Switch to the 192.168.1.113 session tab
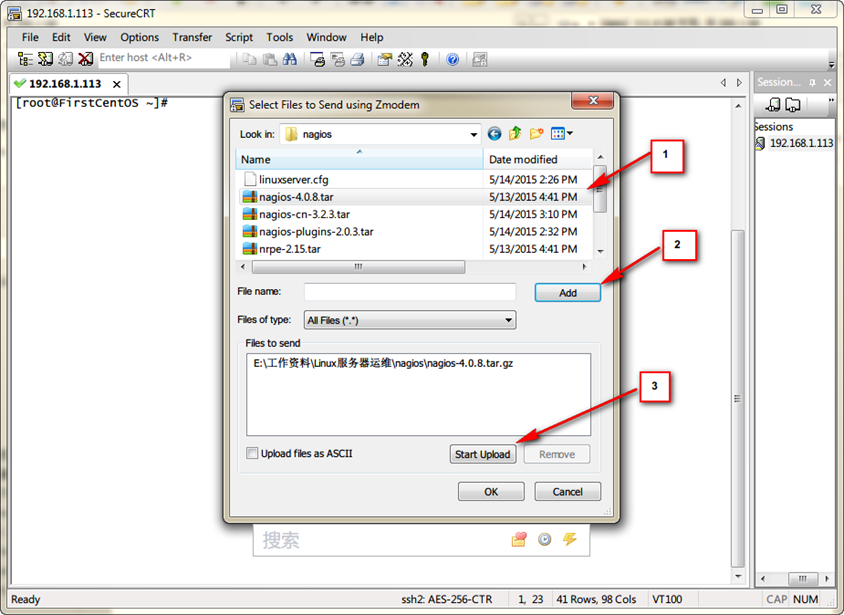 [69, 84]
